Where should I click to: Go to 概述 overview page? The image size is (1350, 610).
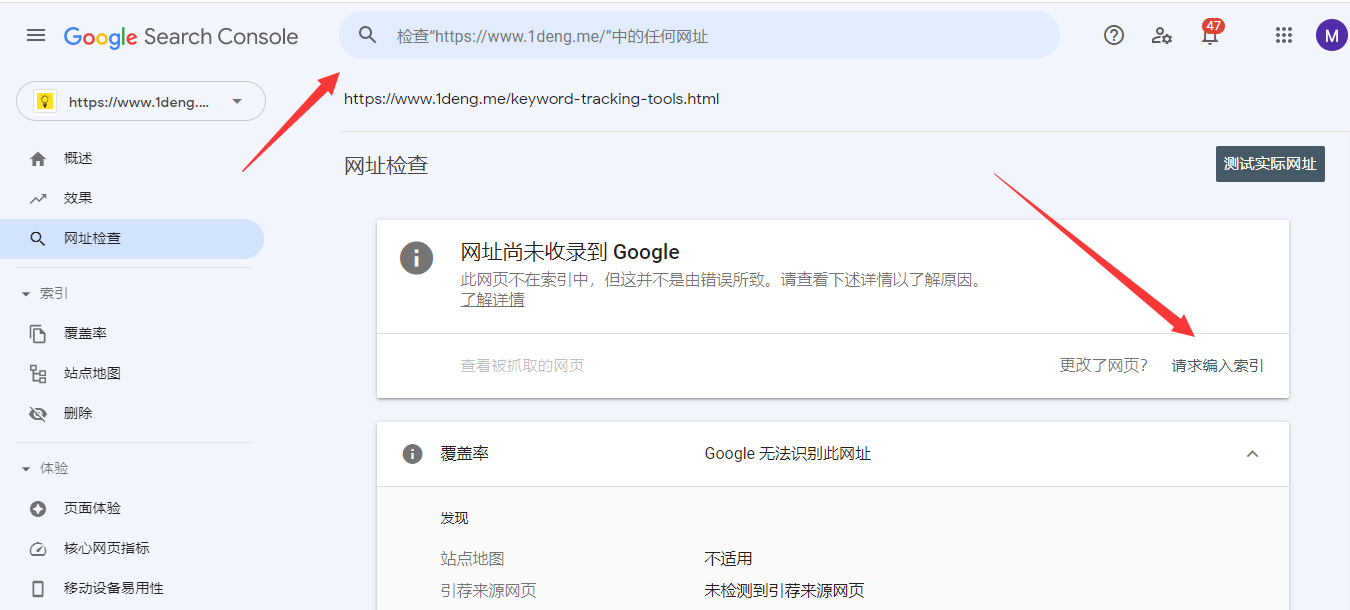78,158
